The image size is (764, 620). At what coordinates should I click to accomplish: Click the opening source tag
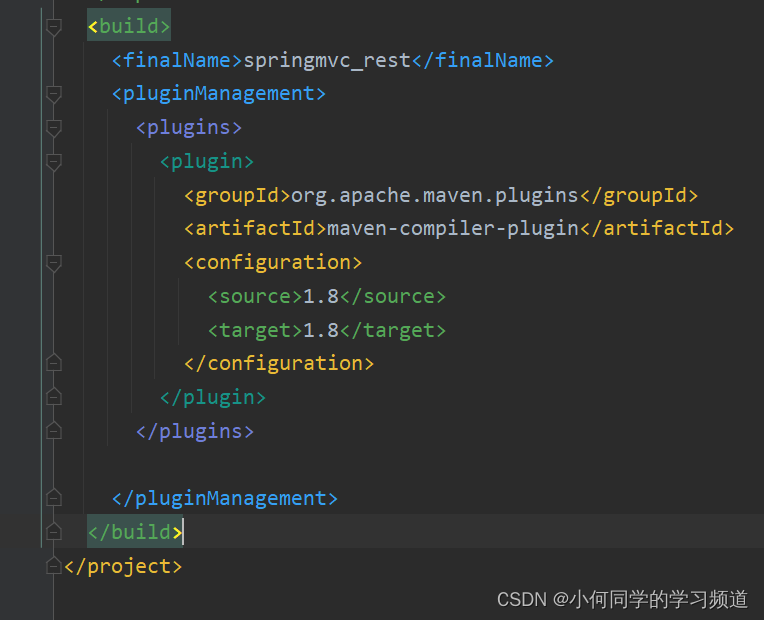pos(255,297)
